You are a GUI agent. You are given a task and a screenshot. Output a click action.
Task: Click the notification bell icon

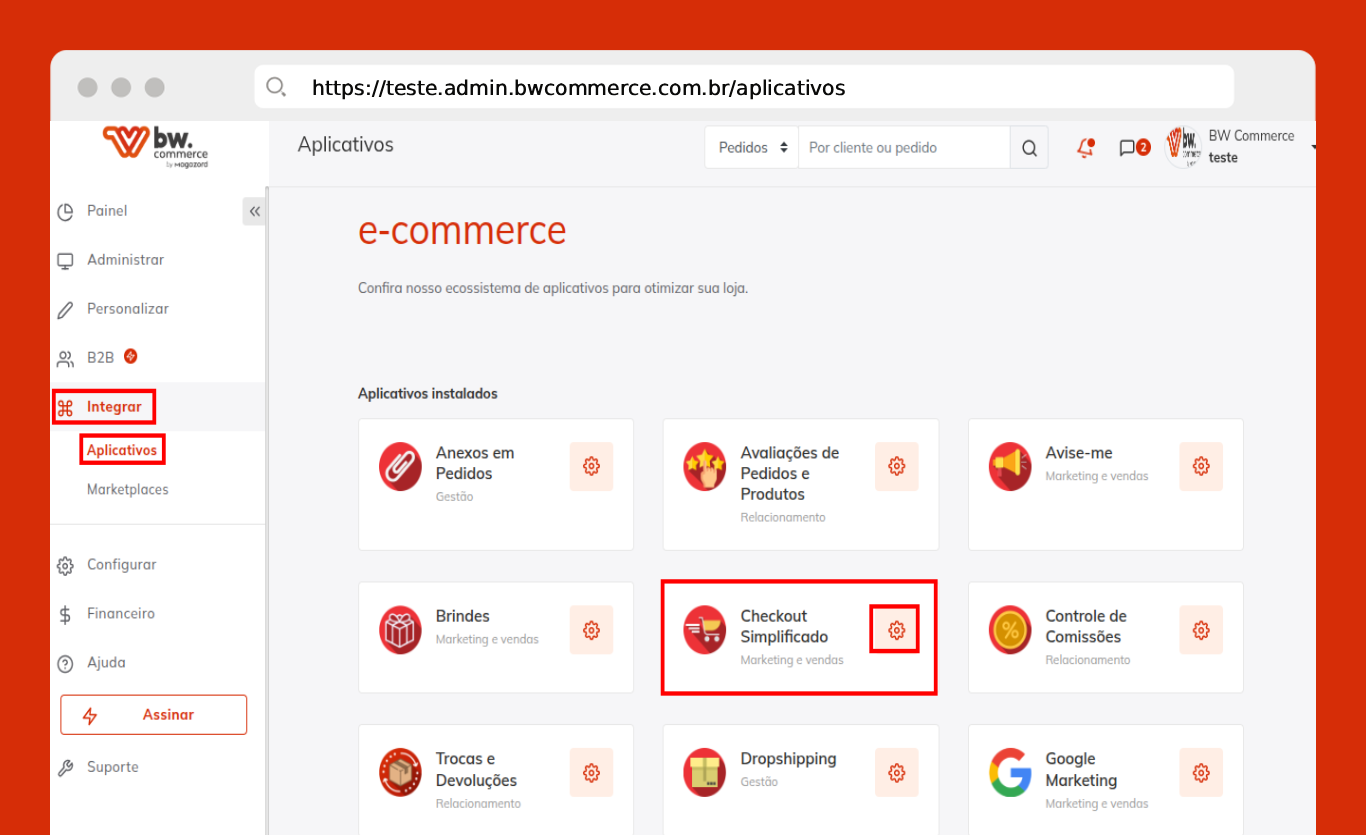pos(1085,148)
